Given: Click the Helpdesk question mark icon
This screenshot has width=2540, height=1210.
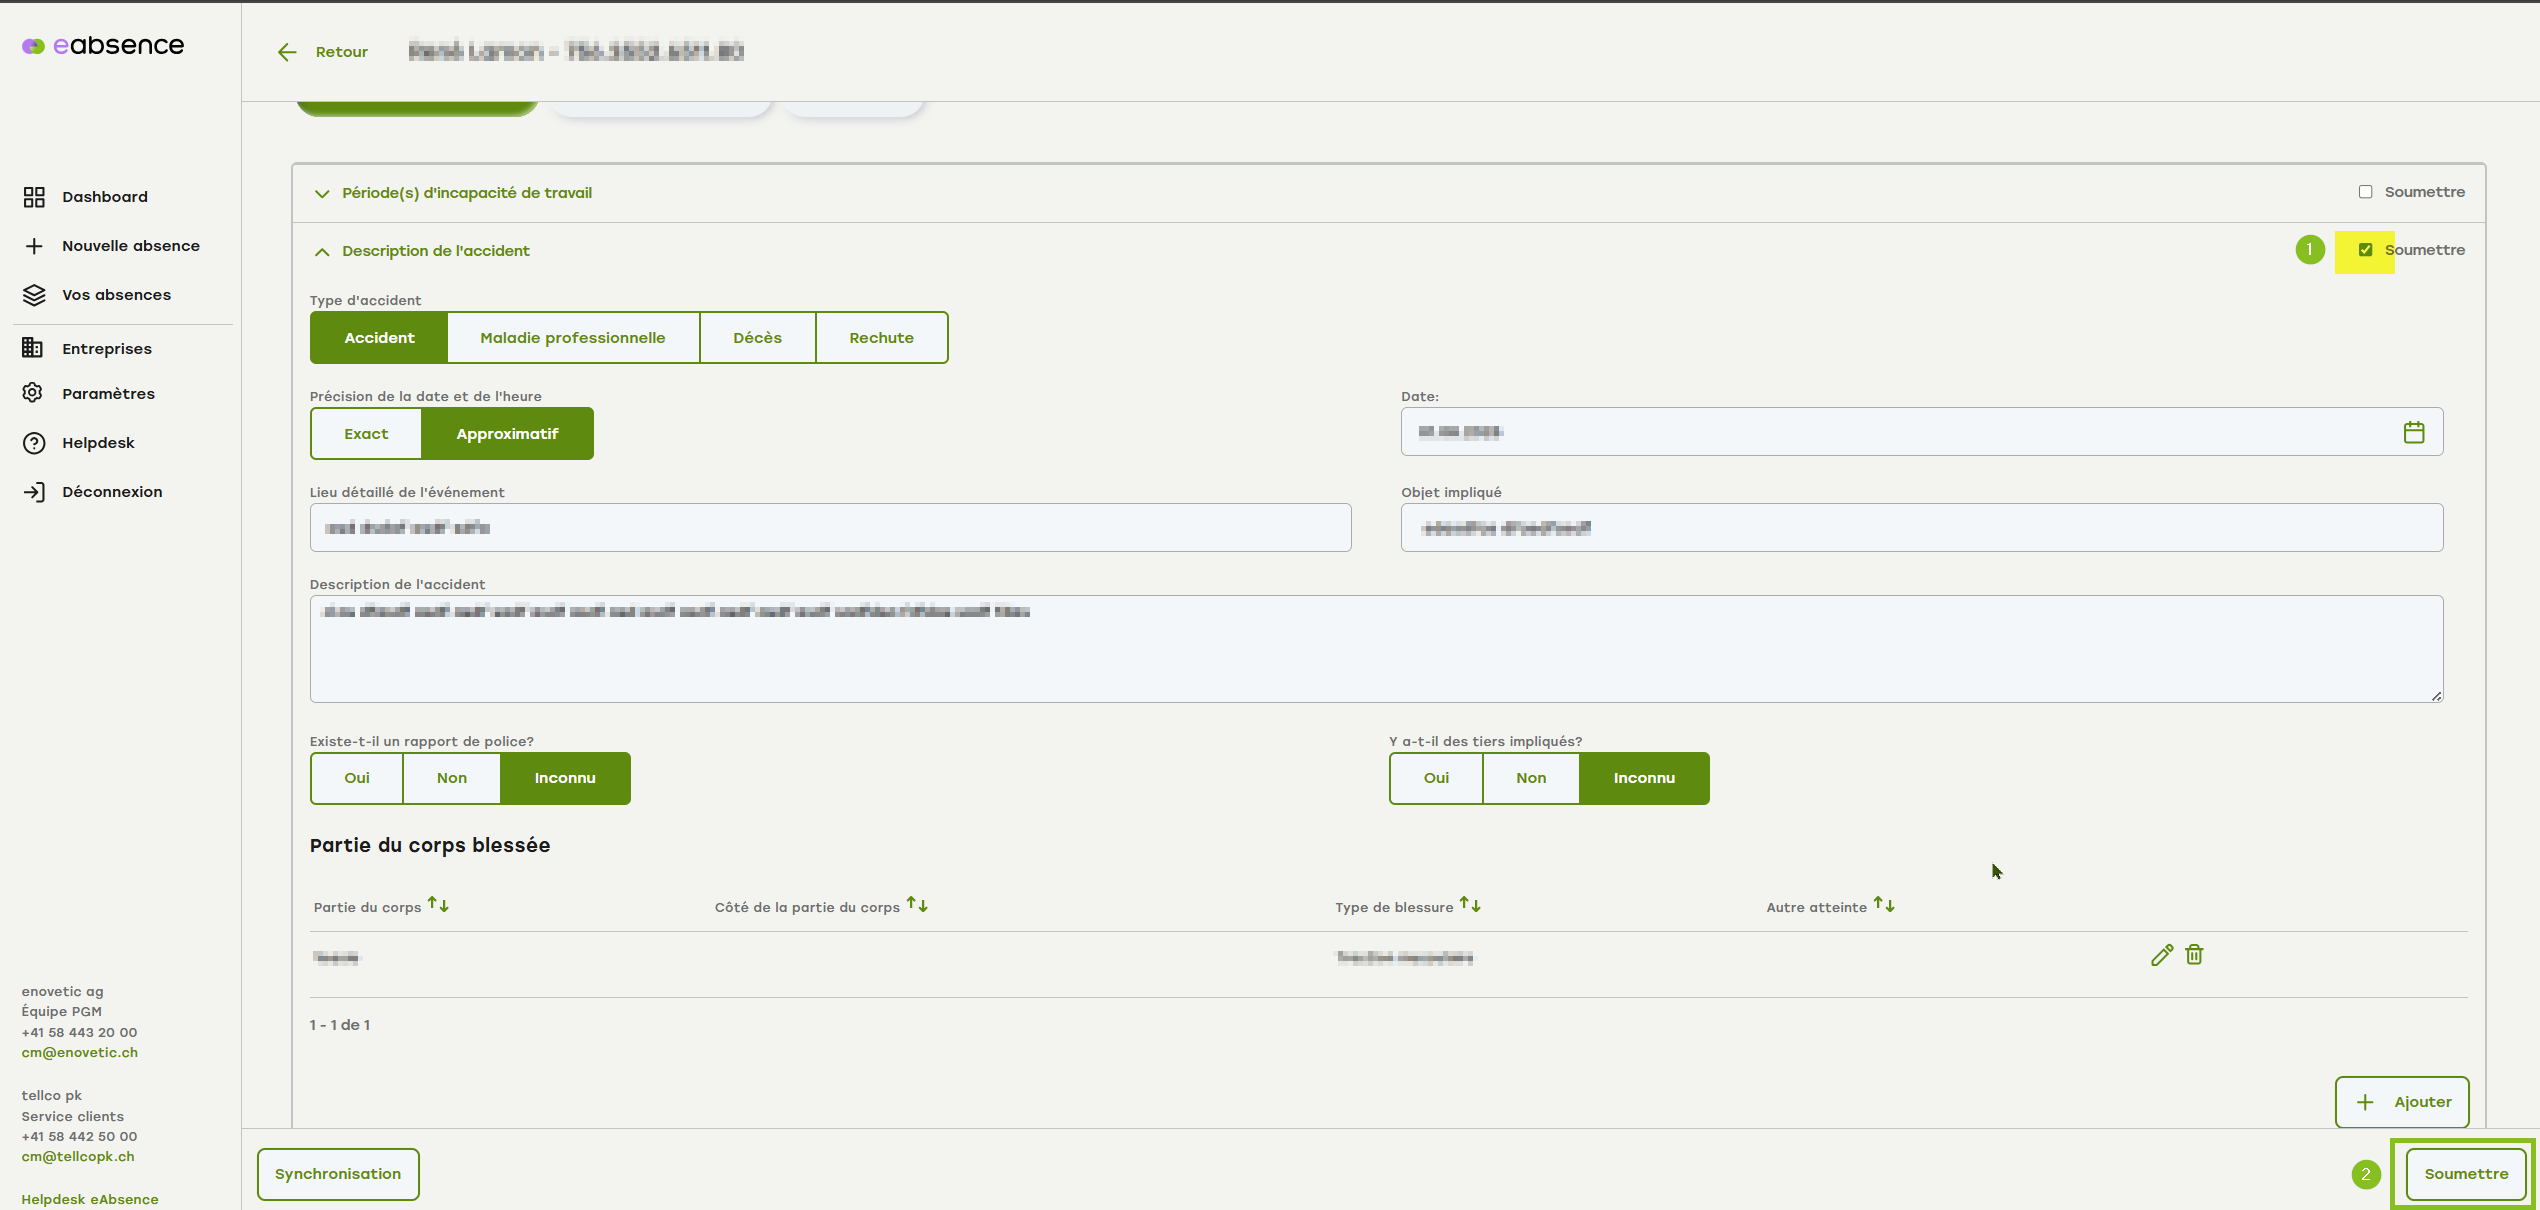Looking at the screenshot, I should point(34,443).
